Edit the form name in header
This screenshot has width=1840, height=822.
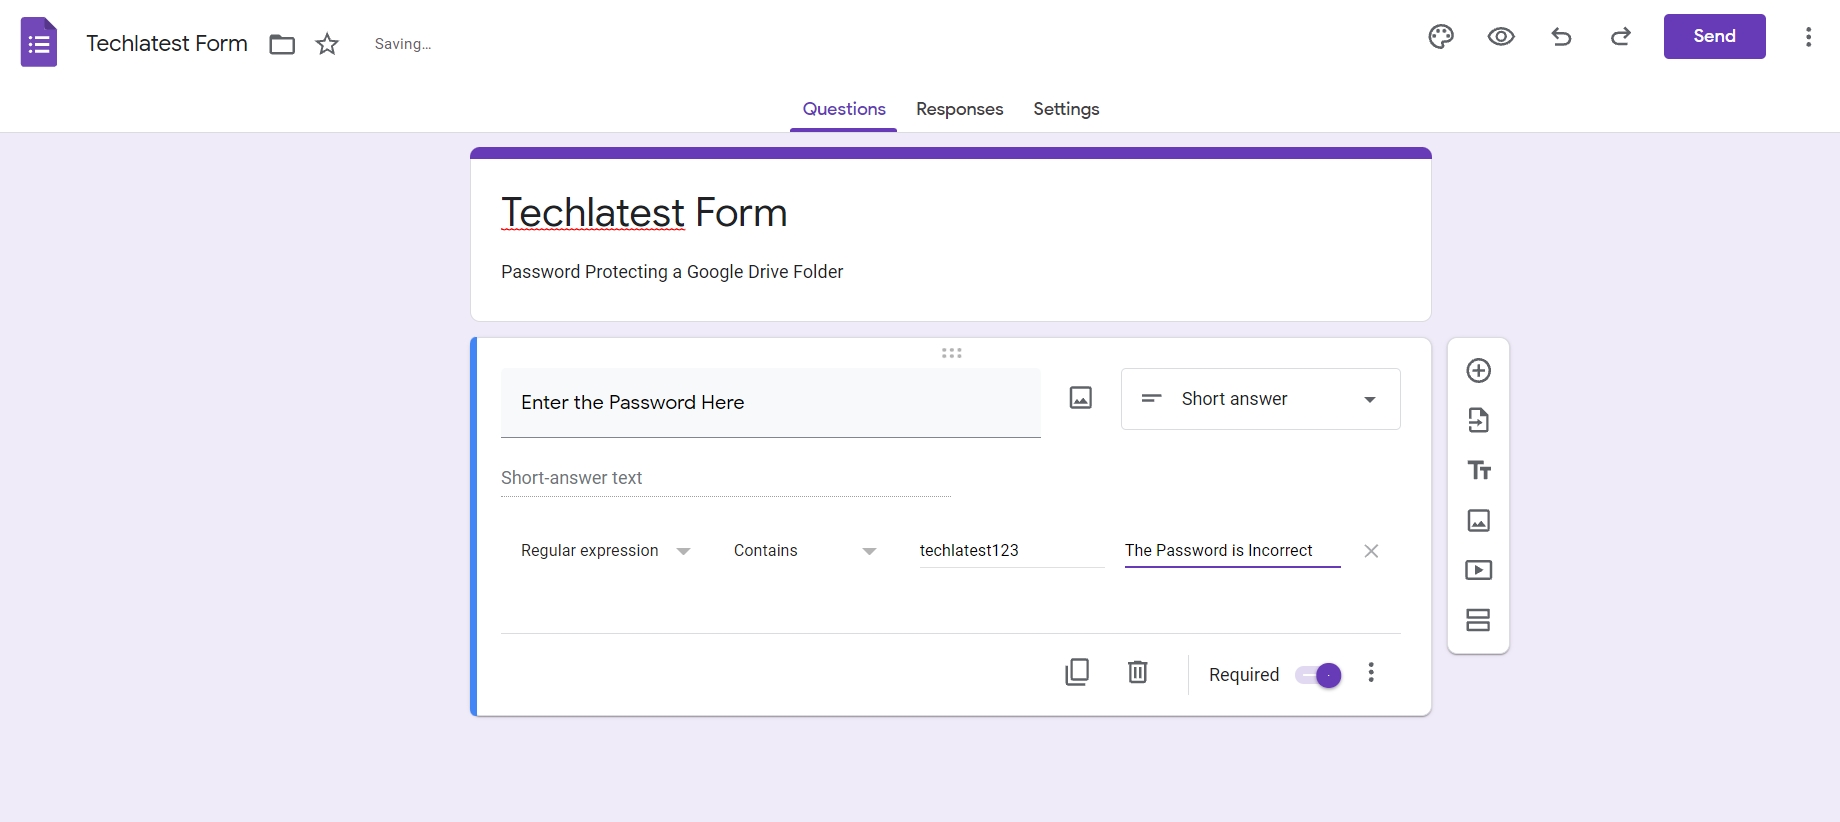(167, 44)
